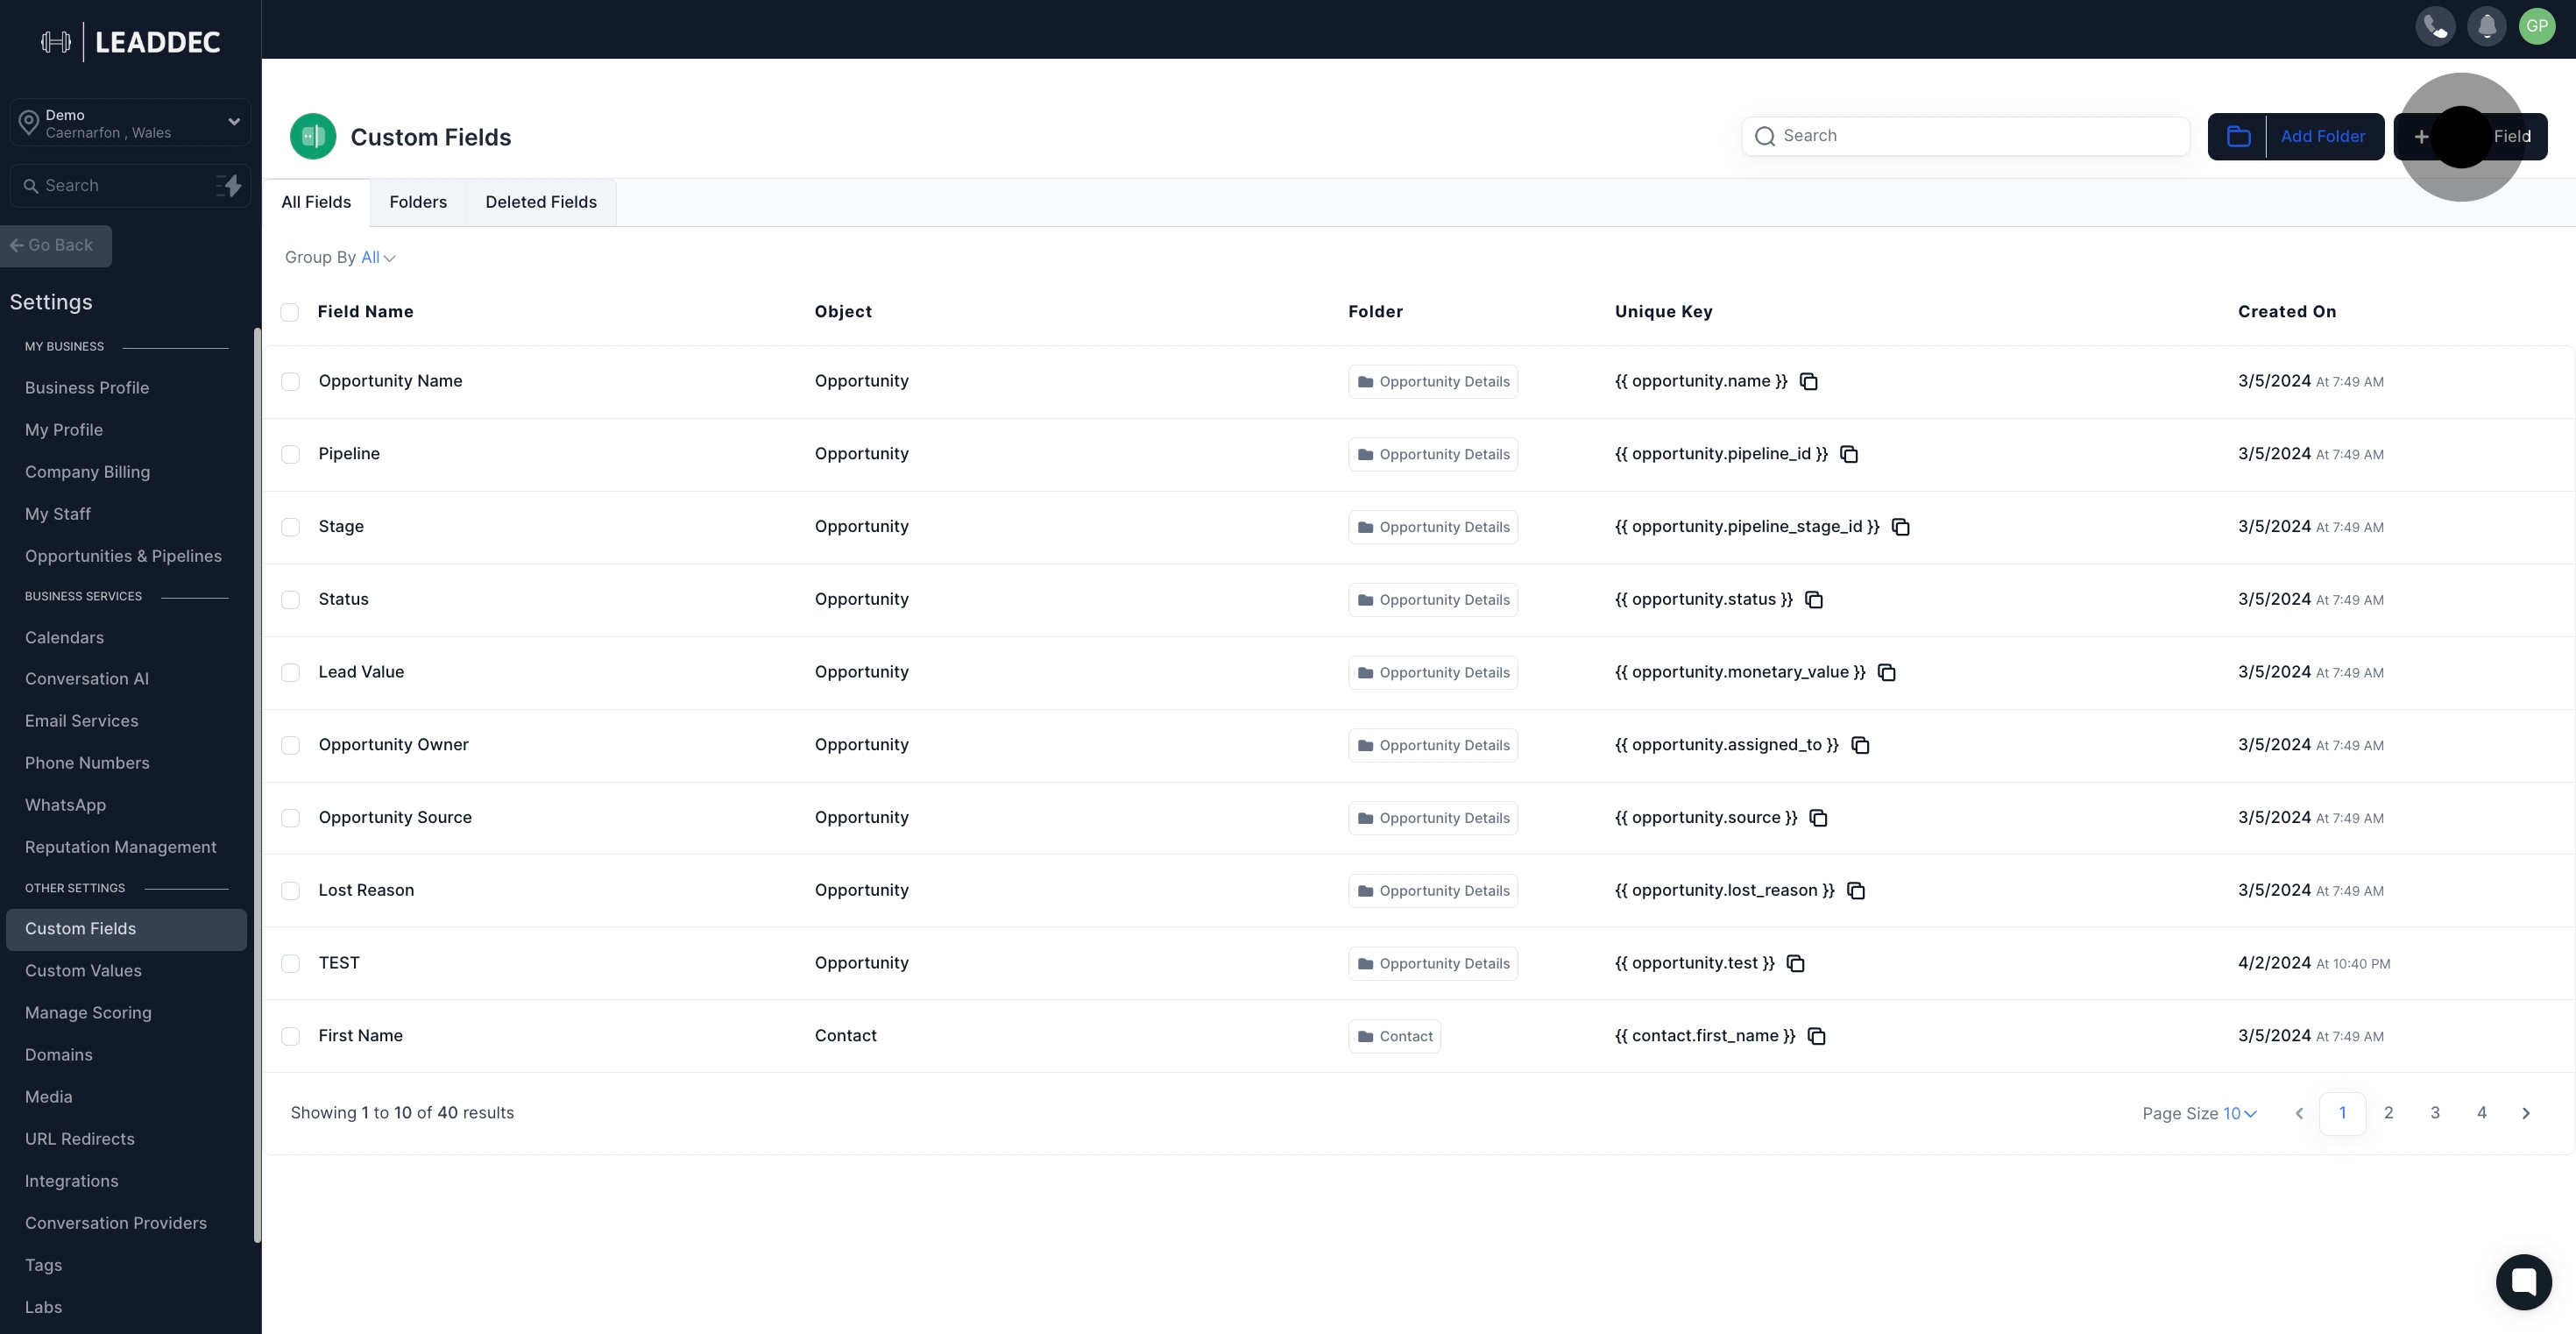The width and height of the screenshot is (2576, 1334).
Task: Copy the opportunity.source unique key
Action: (1819, 818)
